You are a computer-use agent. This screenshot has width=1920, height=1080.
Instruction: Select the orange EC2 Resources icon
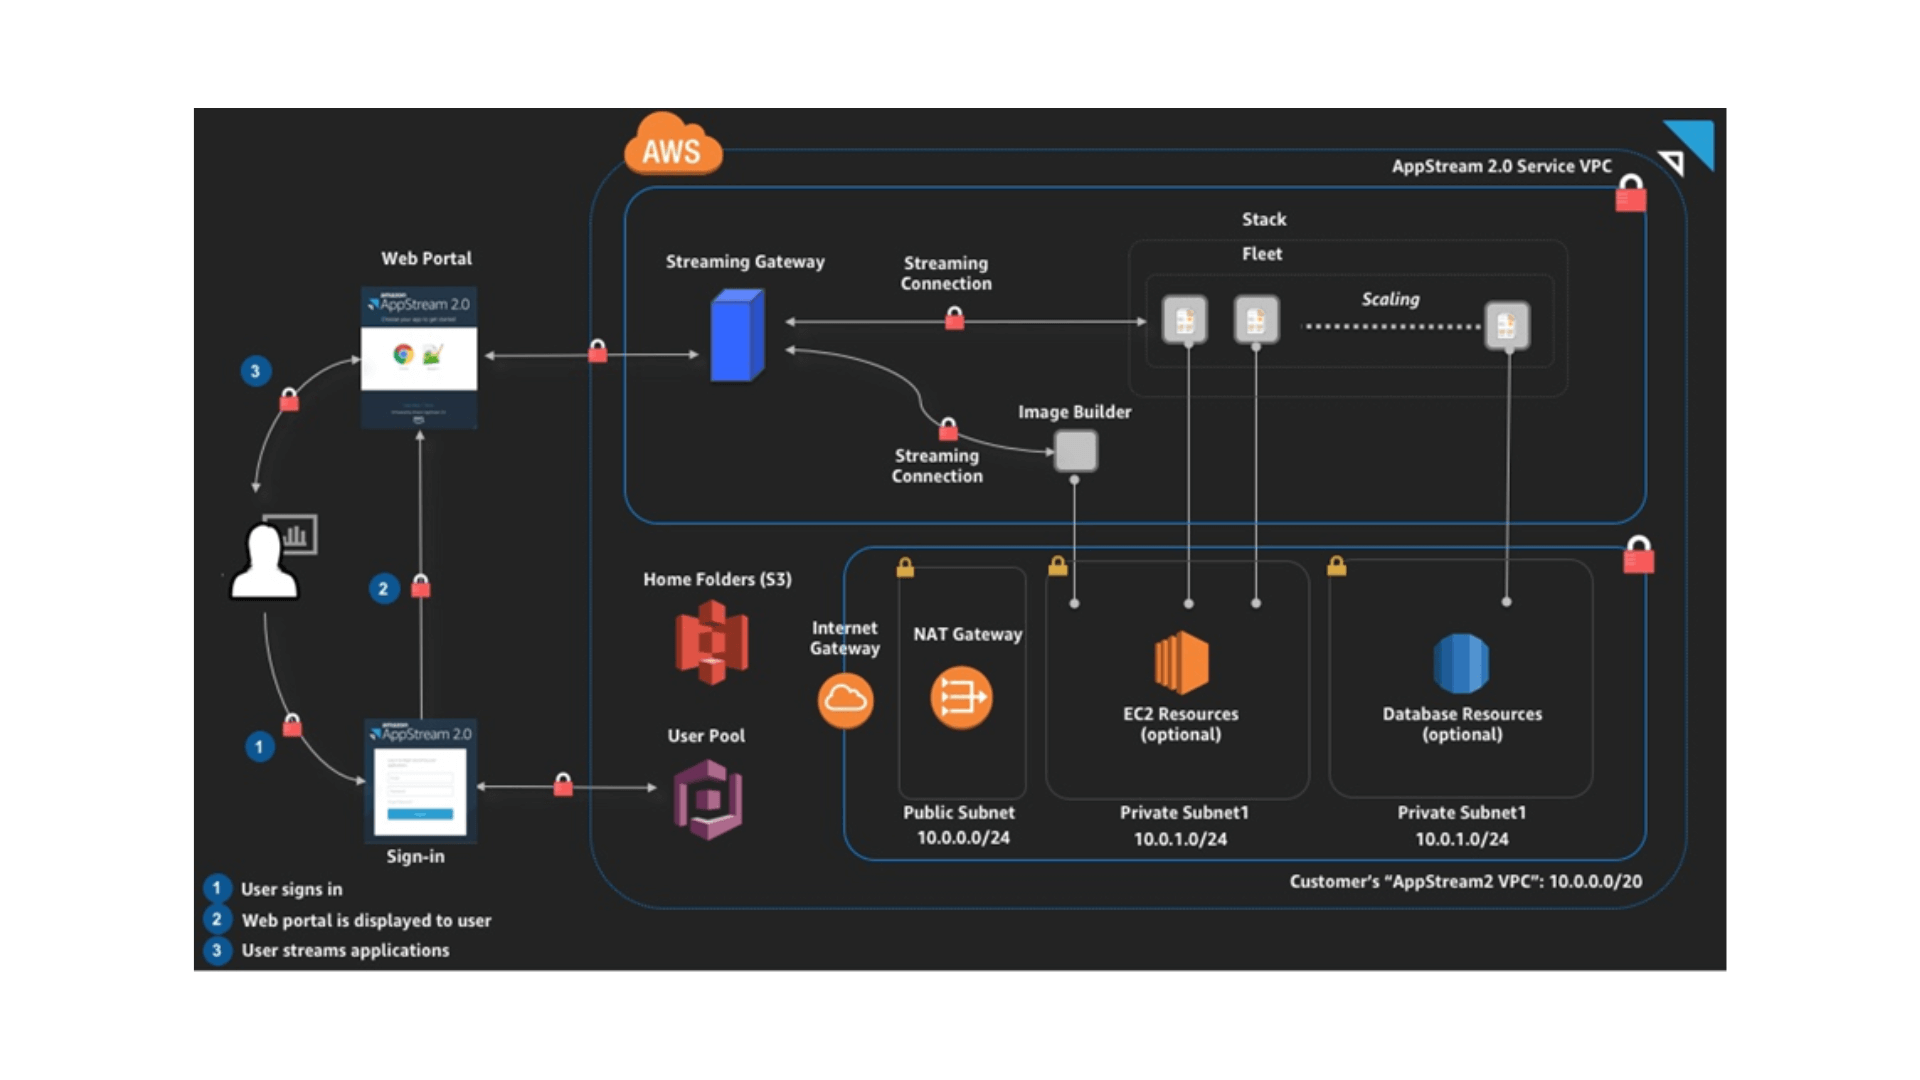point(1181,663)
